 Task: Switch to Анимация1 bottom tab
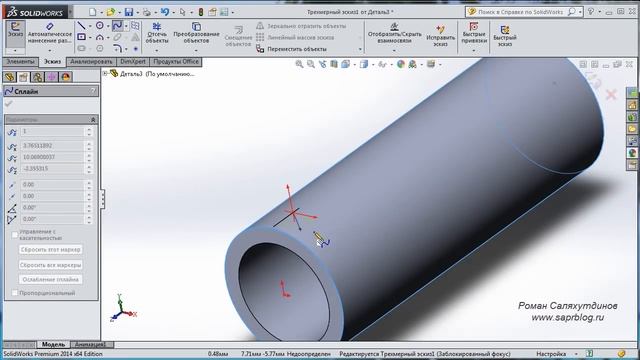coord(91,344)
